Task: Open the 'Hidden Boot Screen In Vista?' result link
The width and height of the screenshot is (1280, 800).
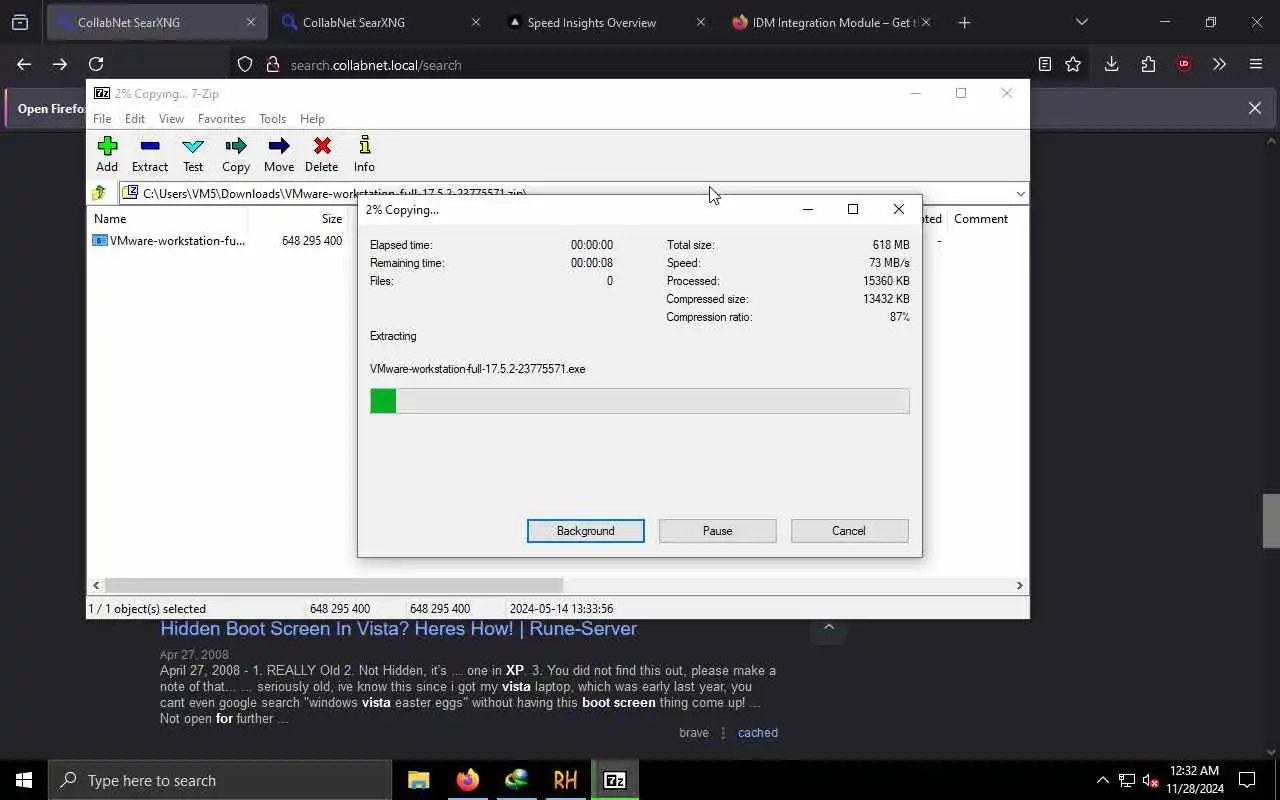Action: (398, 629)
